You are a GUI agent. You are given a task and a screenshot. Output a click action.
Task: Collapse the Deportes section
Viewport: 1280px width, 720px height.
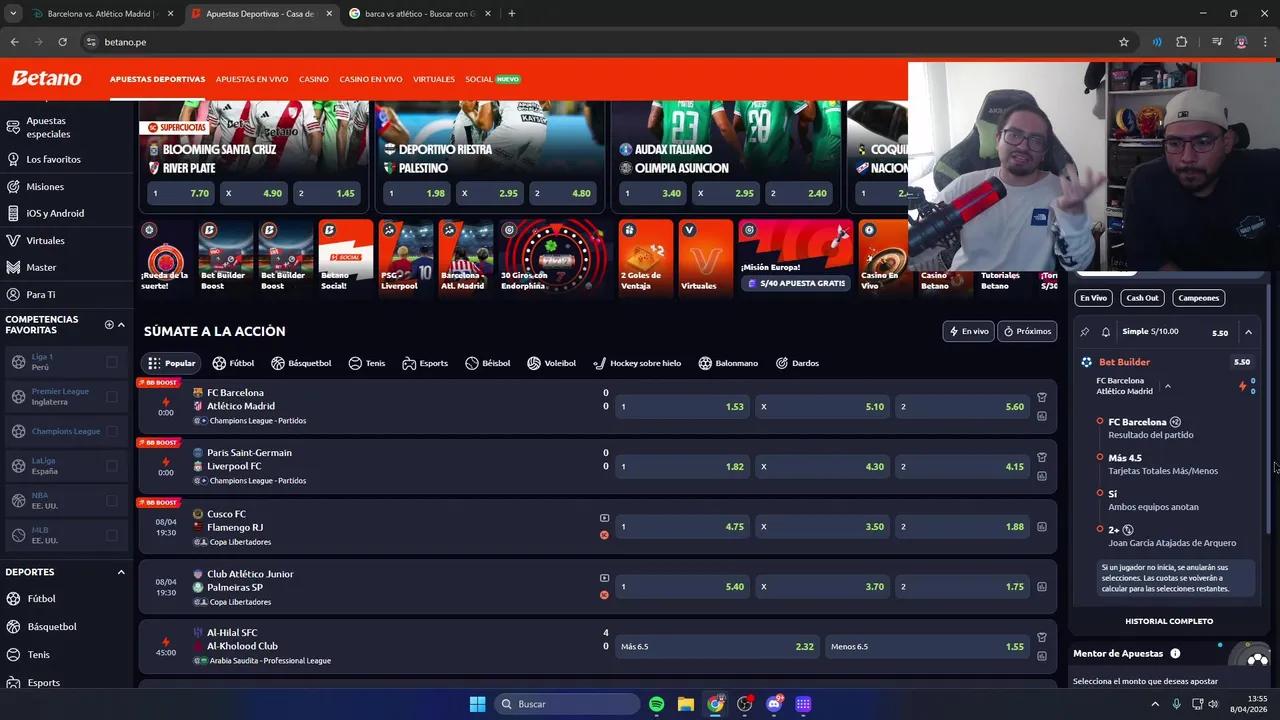[121, 572]
